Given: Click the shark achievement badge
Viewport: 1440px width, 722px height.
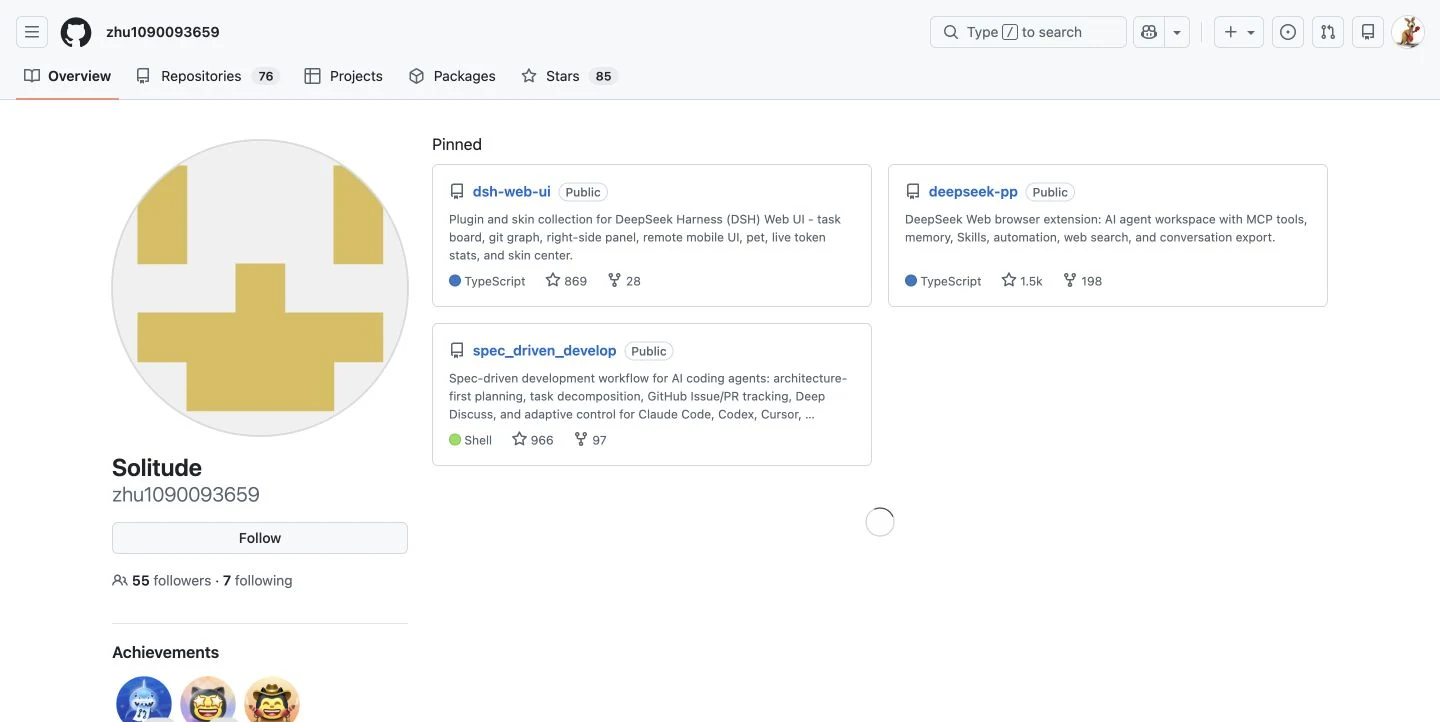Looking at the screenshot, I should coord(144,700).
